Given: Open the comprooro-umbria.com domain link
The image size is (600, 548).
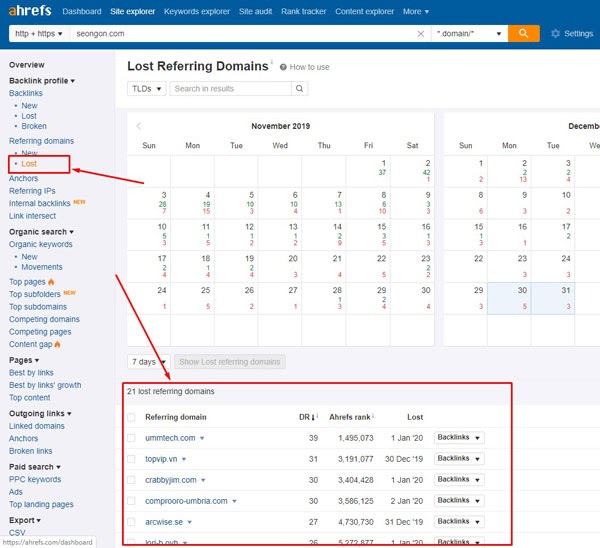Looking at the screenshot, I should (x=186, y=501).
